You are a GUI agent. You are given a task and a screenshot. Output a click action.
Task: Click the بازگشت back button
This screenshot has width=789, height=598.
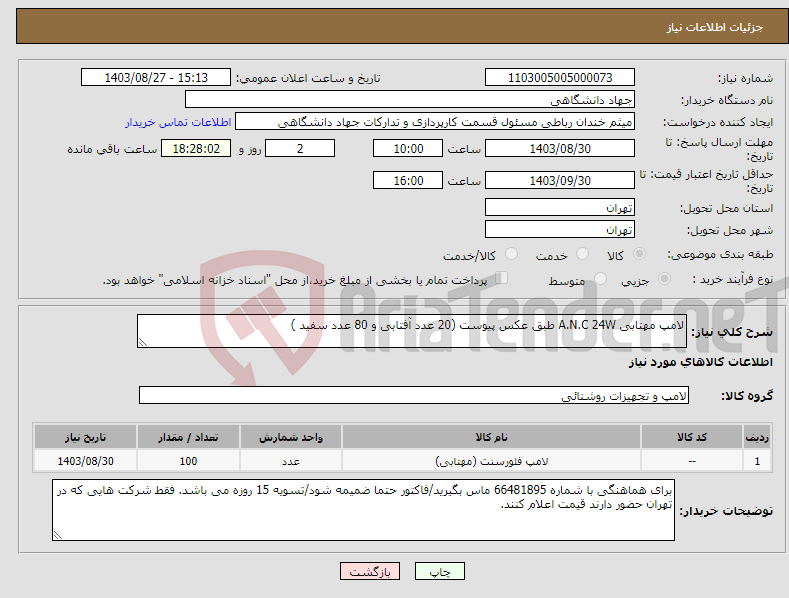tap(370, 571)
